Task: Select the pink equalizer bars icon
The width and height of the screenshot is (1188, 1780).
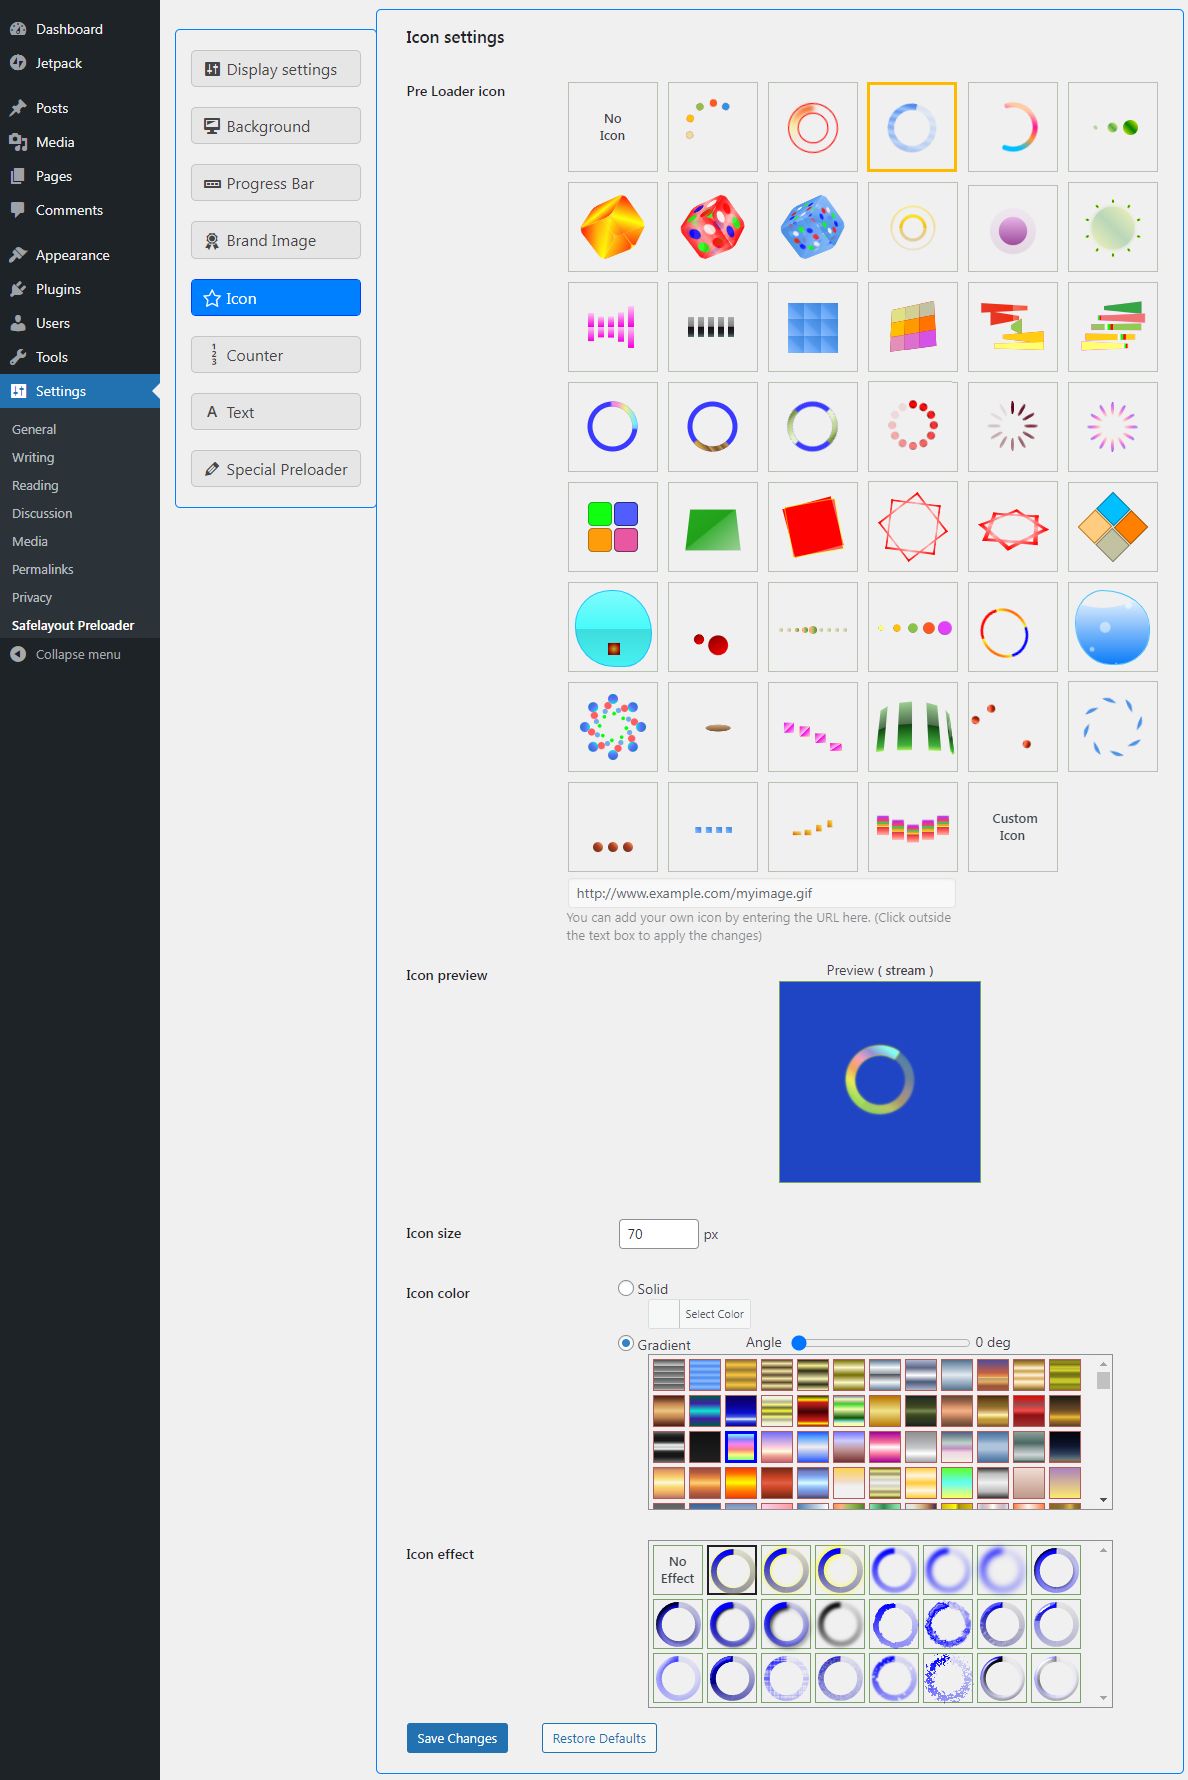Action: 612,327
